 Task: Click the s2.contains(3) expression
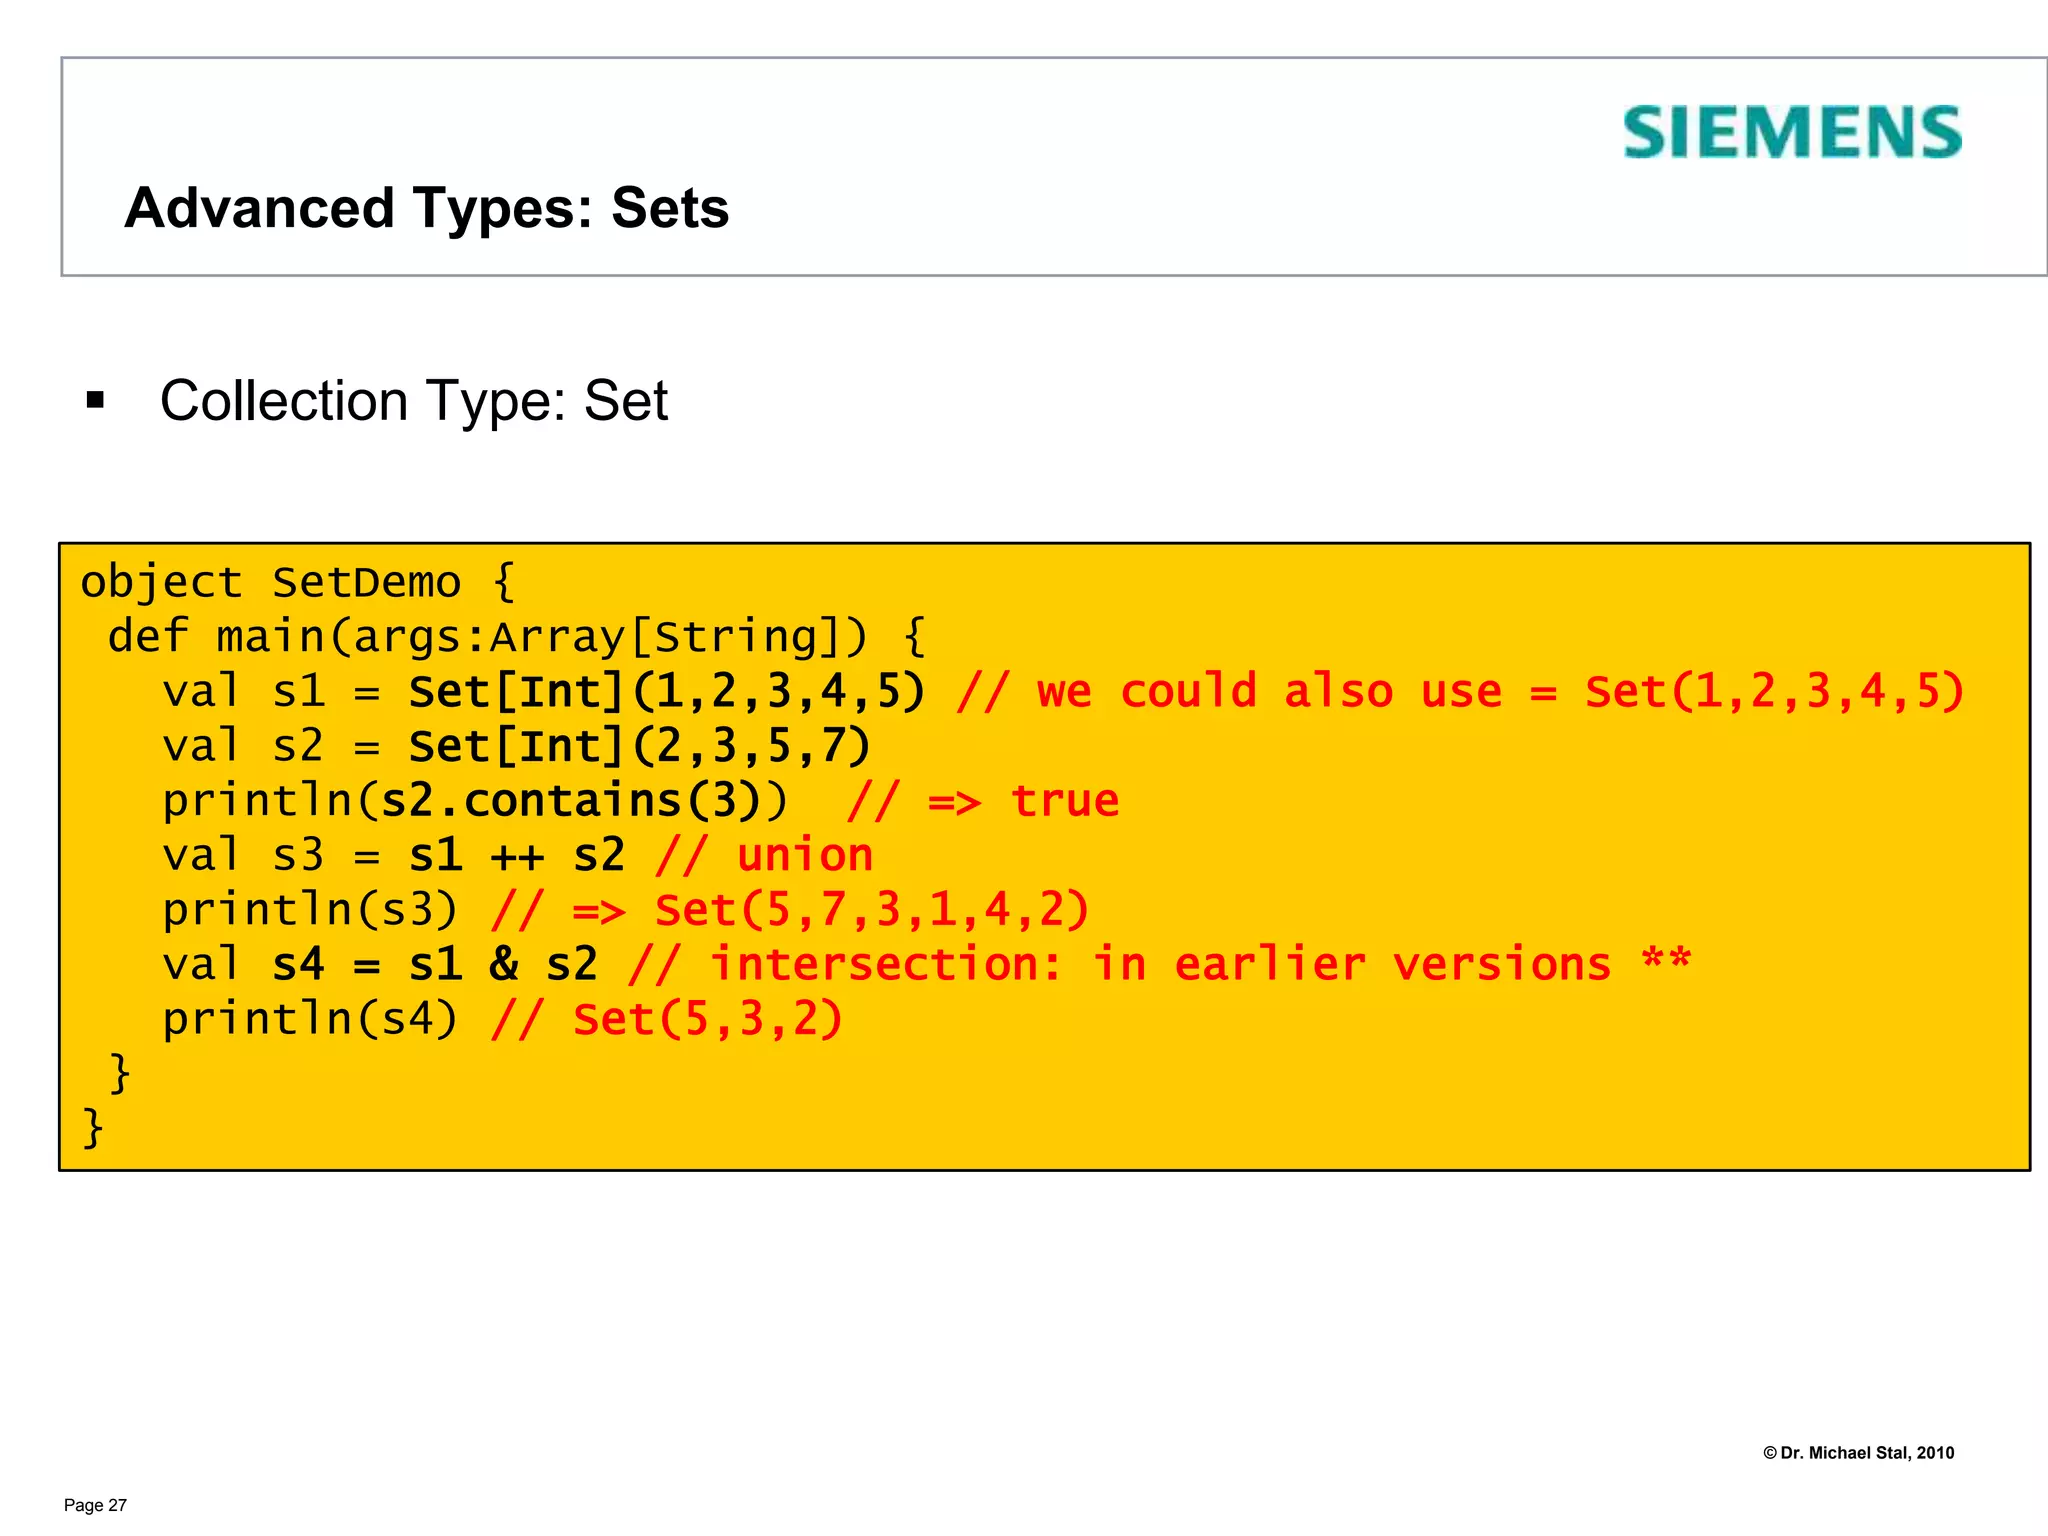[x=572, y=801]
